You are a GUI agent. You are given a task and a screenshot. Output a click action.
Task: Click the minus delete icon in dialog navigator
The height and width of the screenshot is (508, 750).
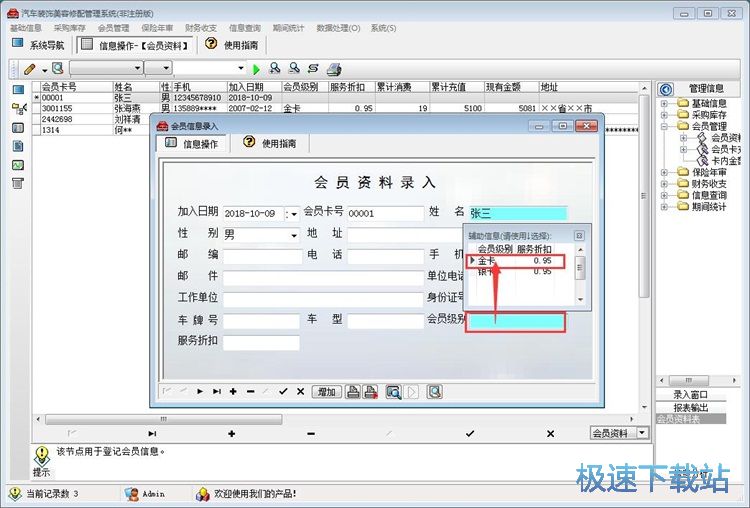click(250, 392)
